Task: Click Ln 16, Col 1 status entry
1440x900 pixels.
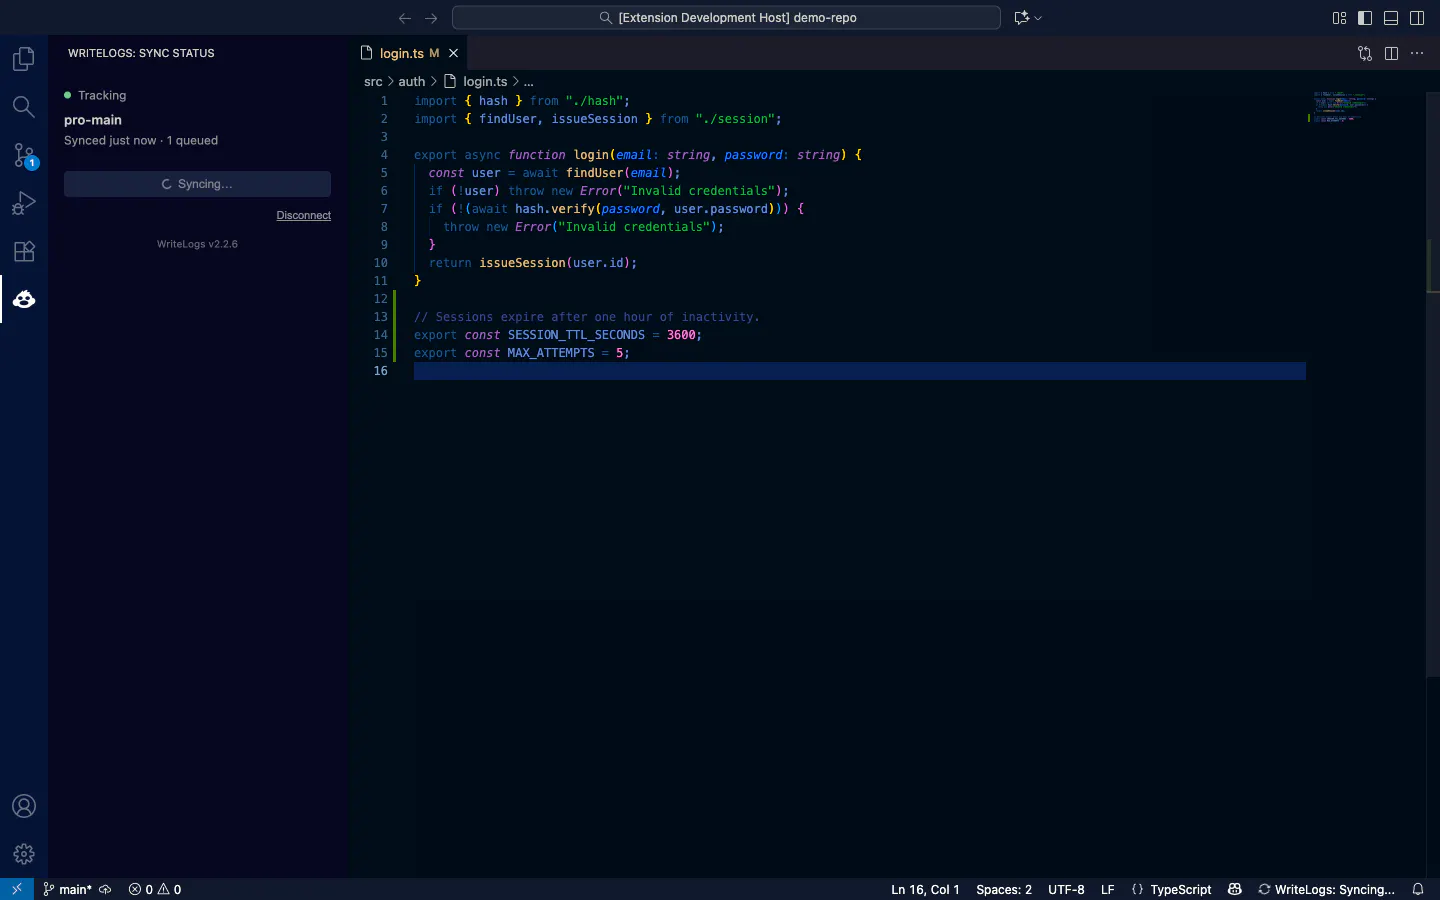Action: tap(925, 889)
